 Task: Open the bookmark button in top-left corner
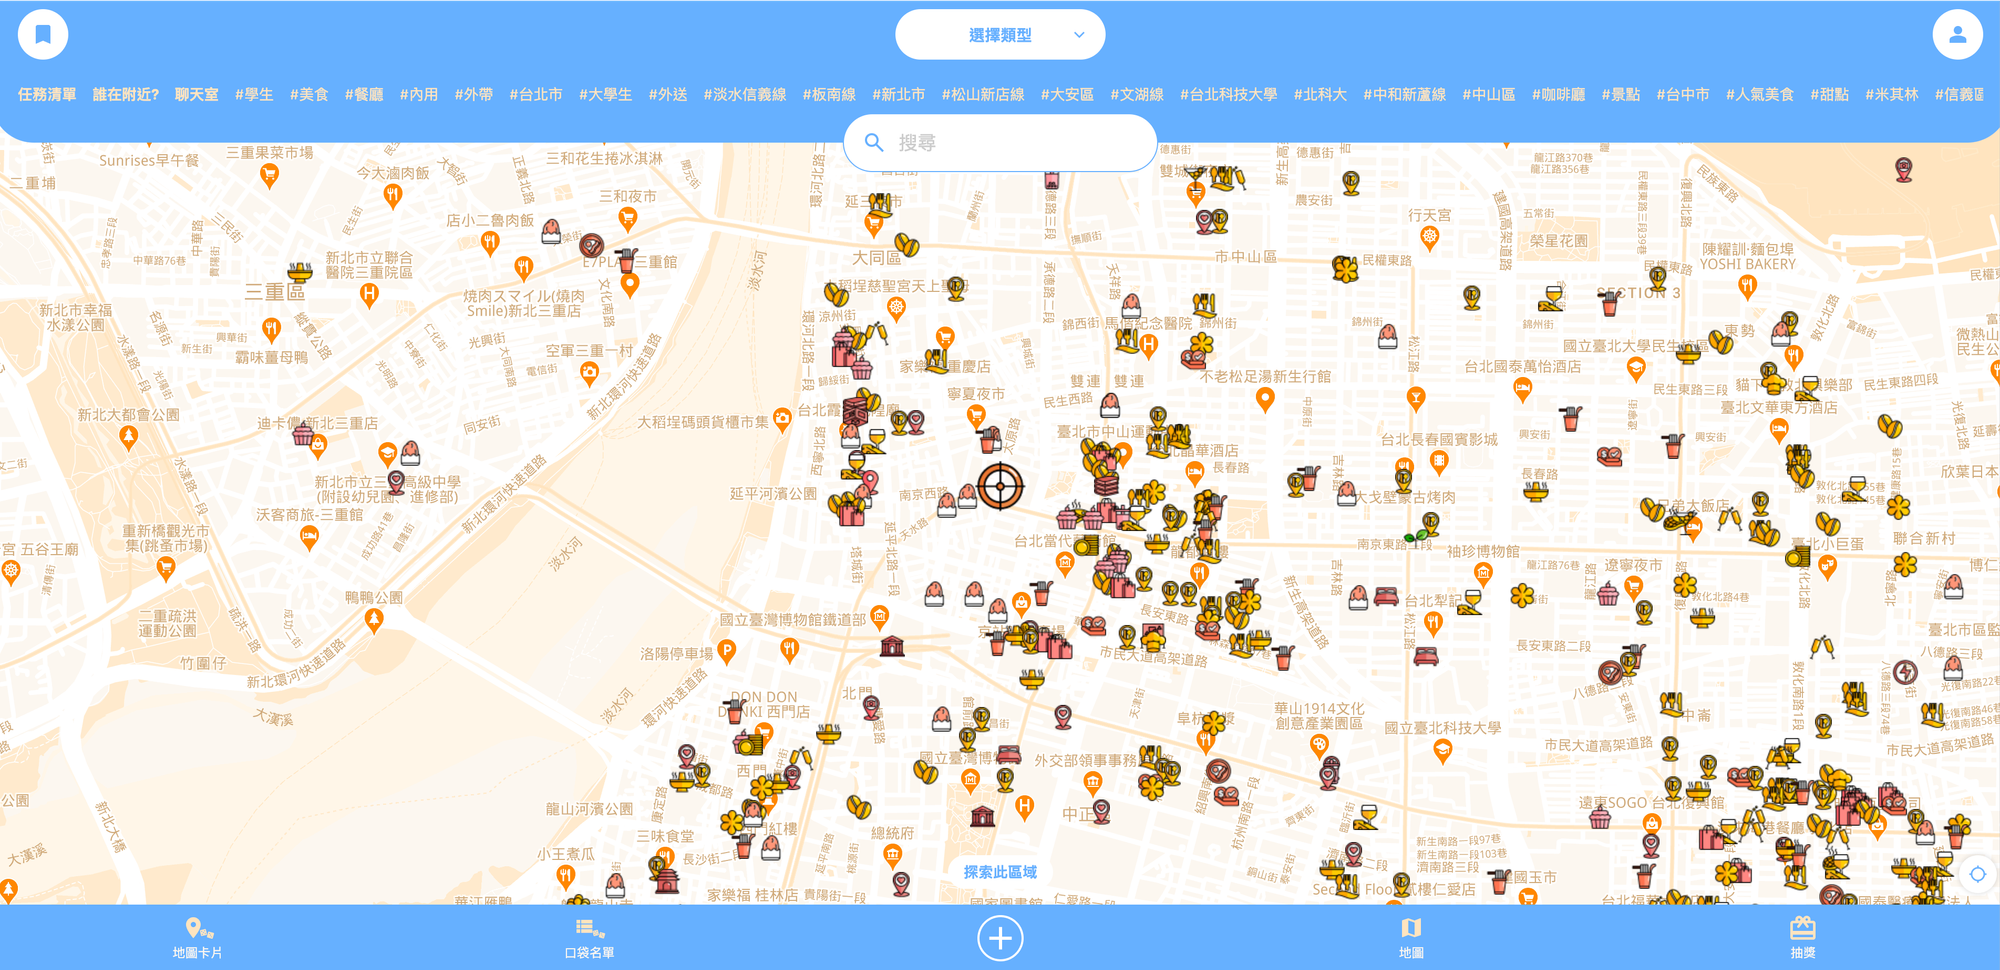43,35
